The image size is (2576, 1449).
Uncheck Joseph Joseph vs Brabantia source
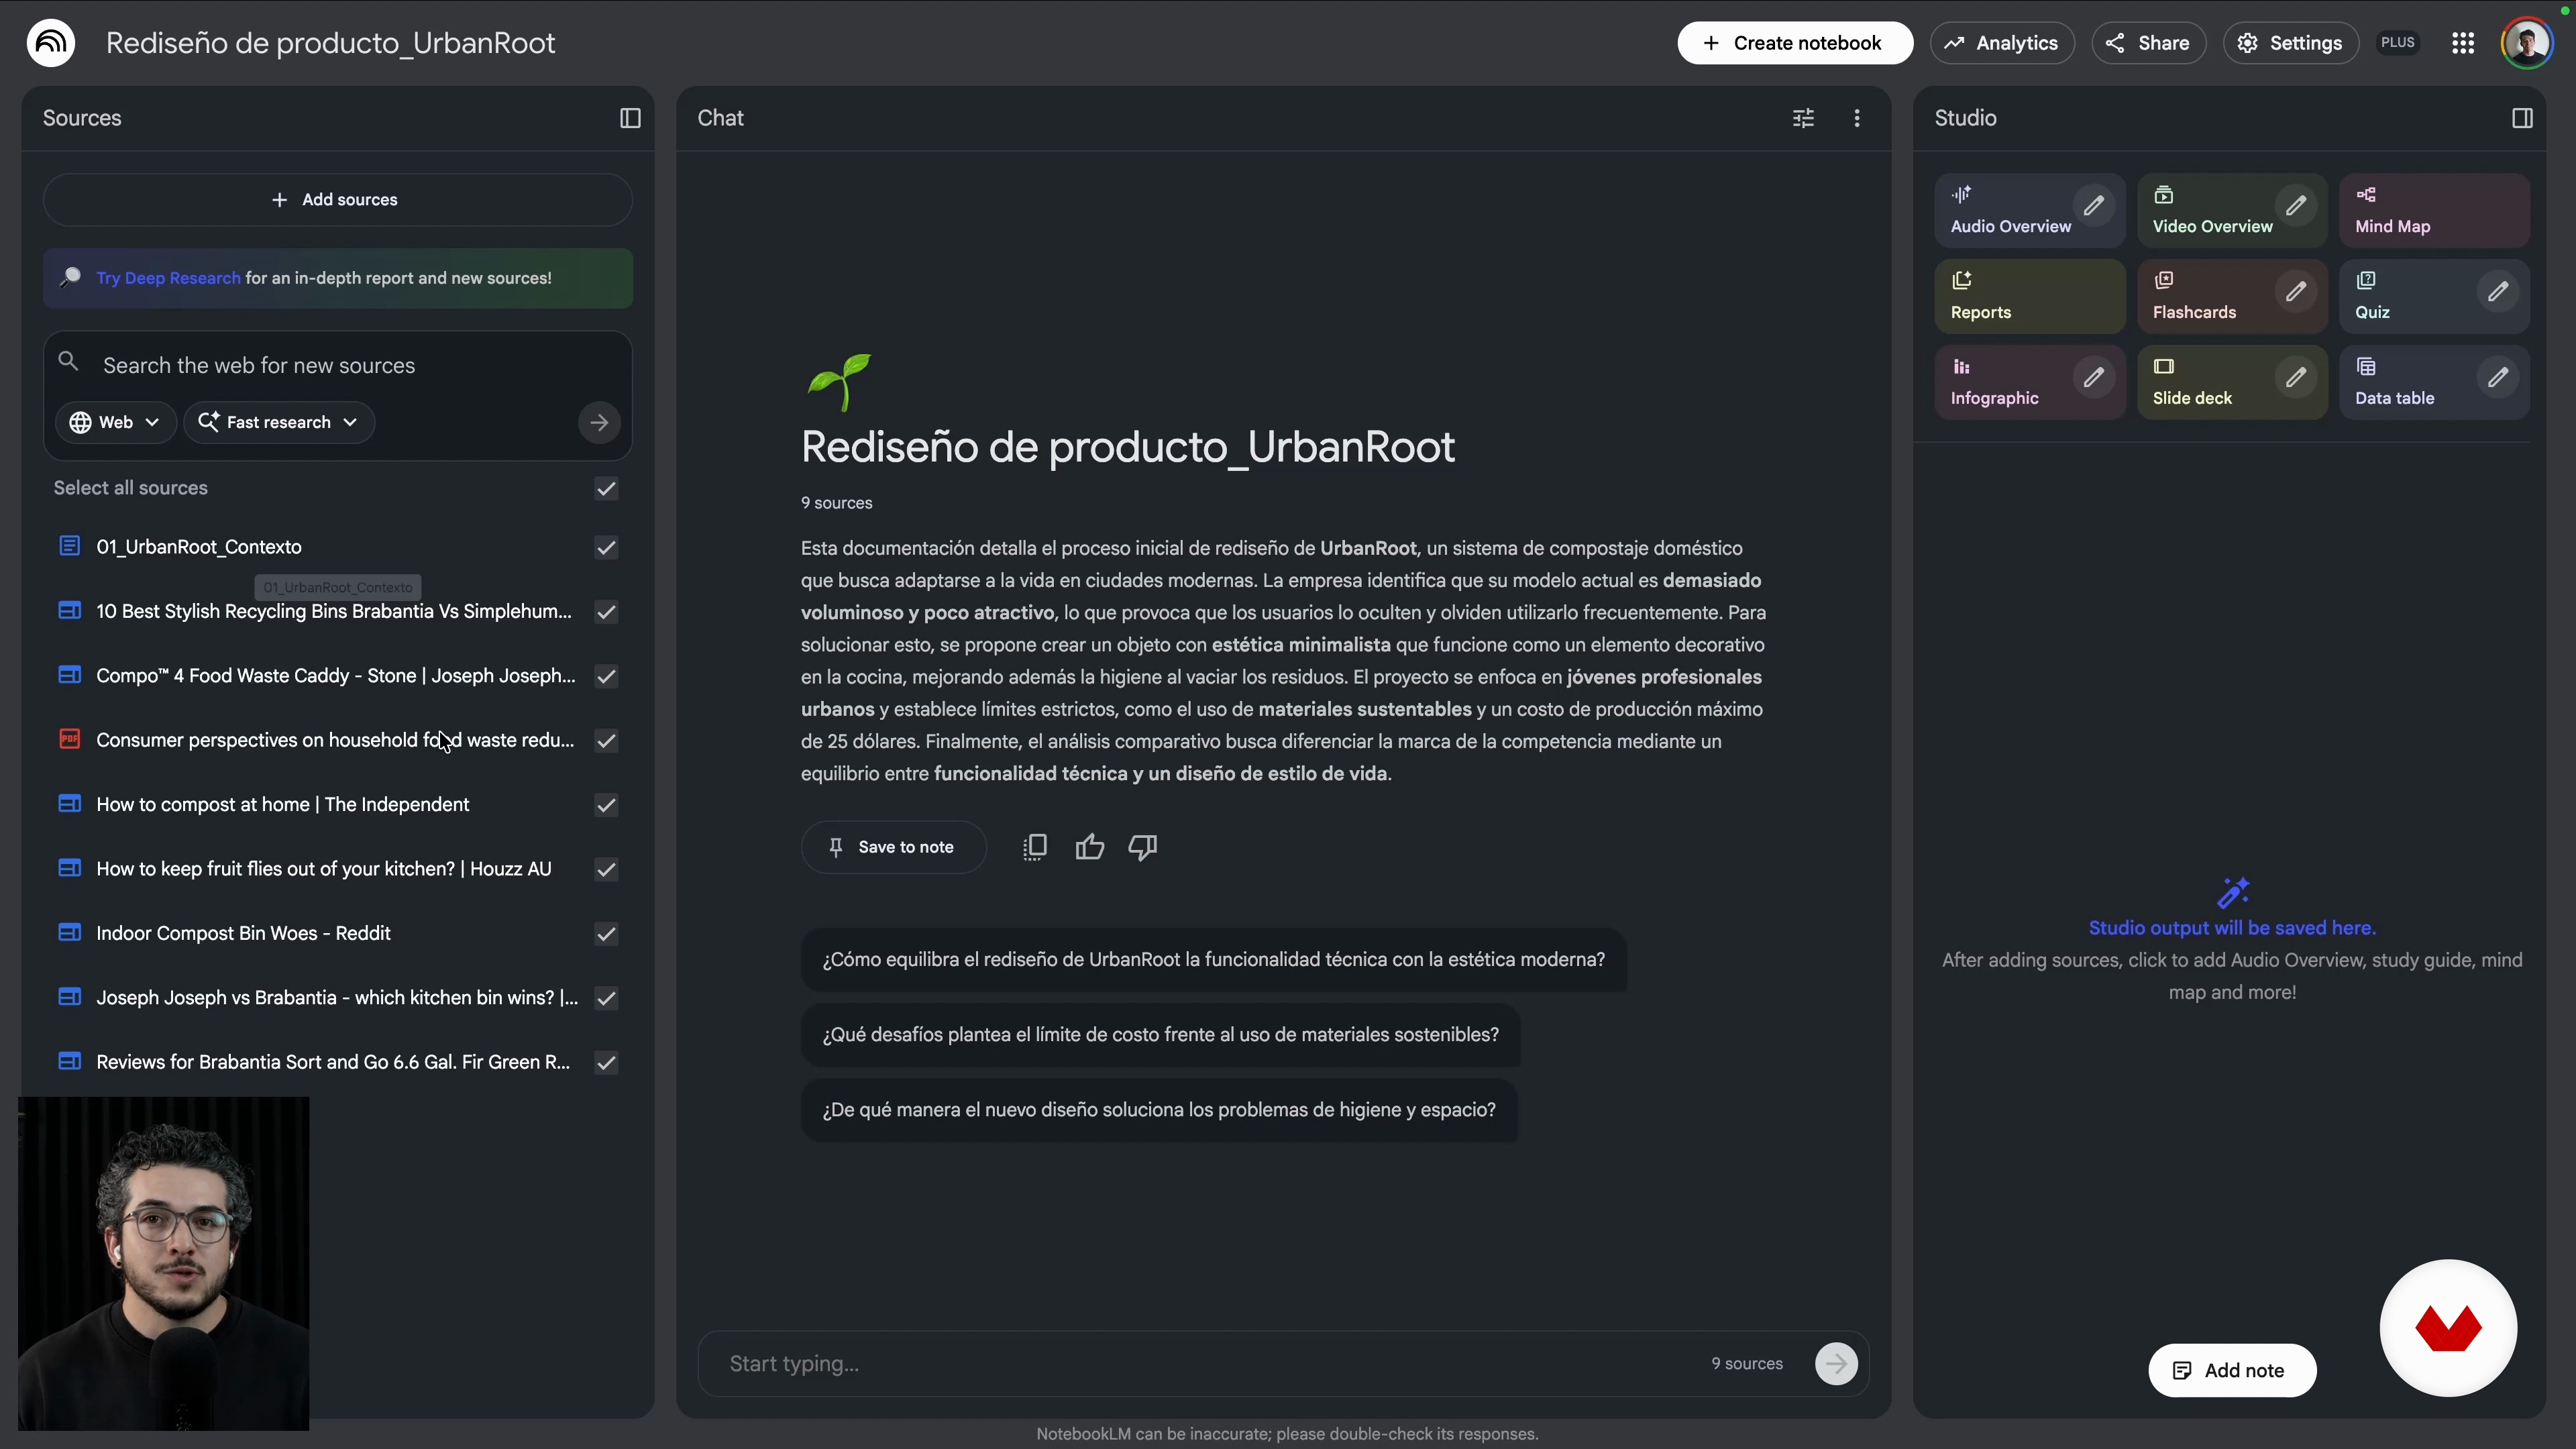tap(606, 998)
